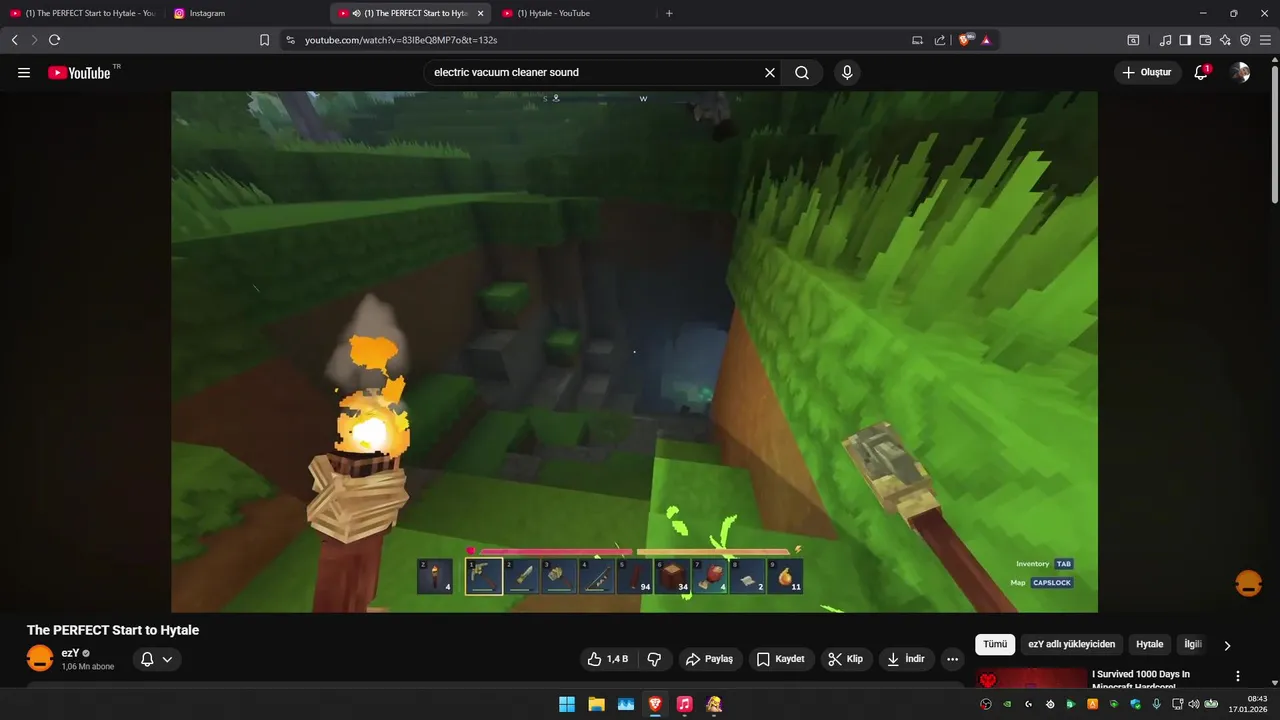Click the browser address bar URL
The height and width of the screenshot is (720, 1280).
pyautogui.click(x=401, y=40)
